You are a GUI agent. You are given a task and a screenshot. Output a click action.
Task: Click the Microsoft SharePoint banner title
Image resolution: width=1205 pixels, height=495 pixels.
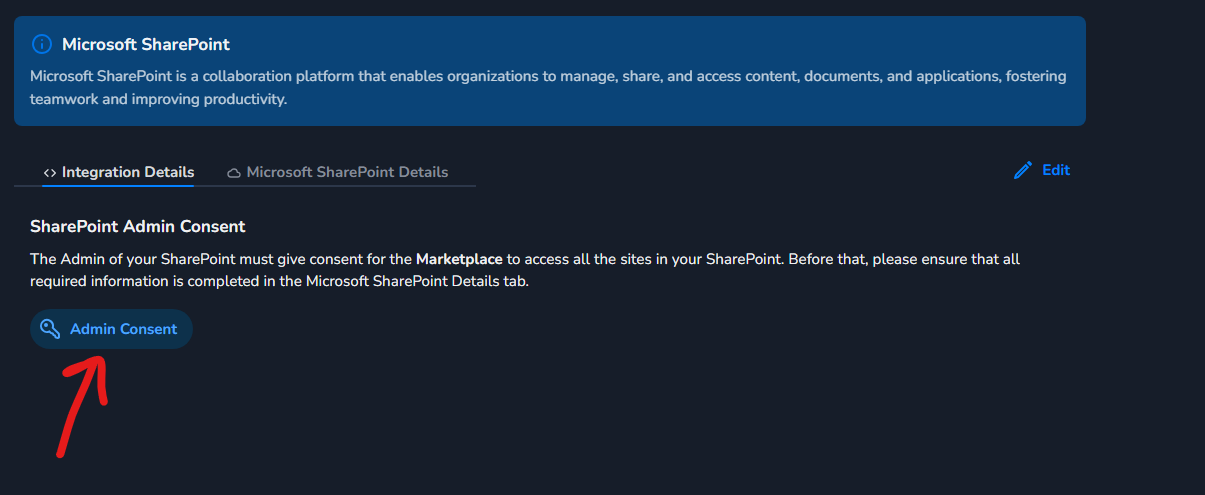click(145, 44)
